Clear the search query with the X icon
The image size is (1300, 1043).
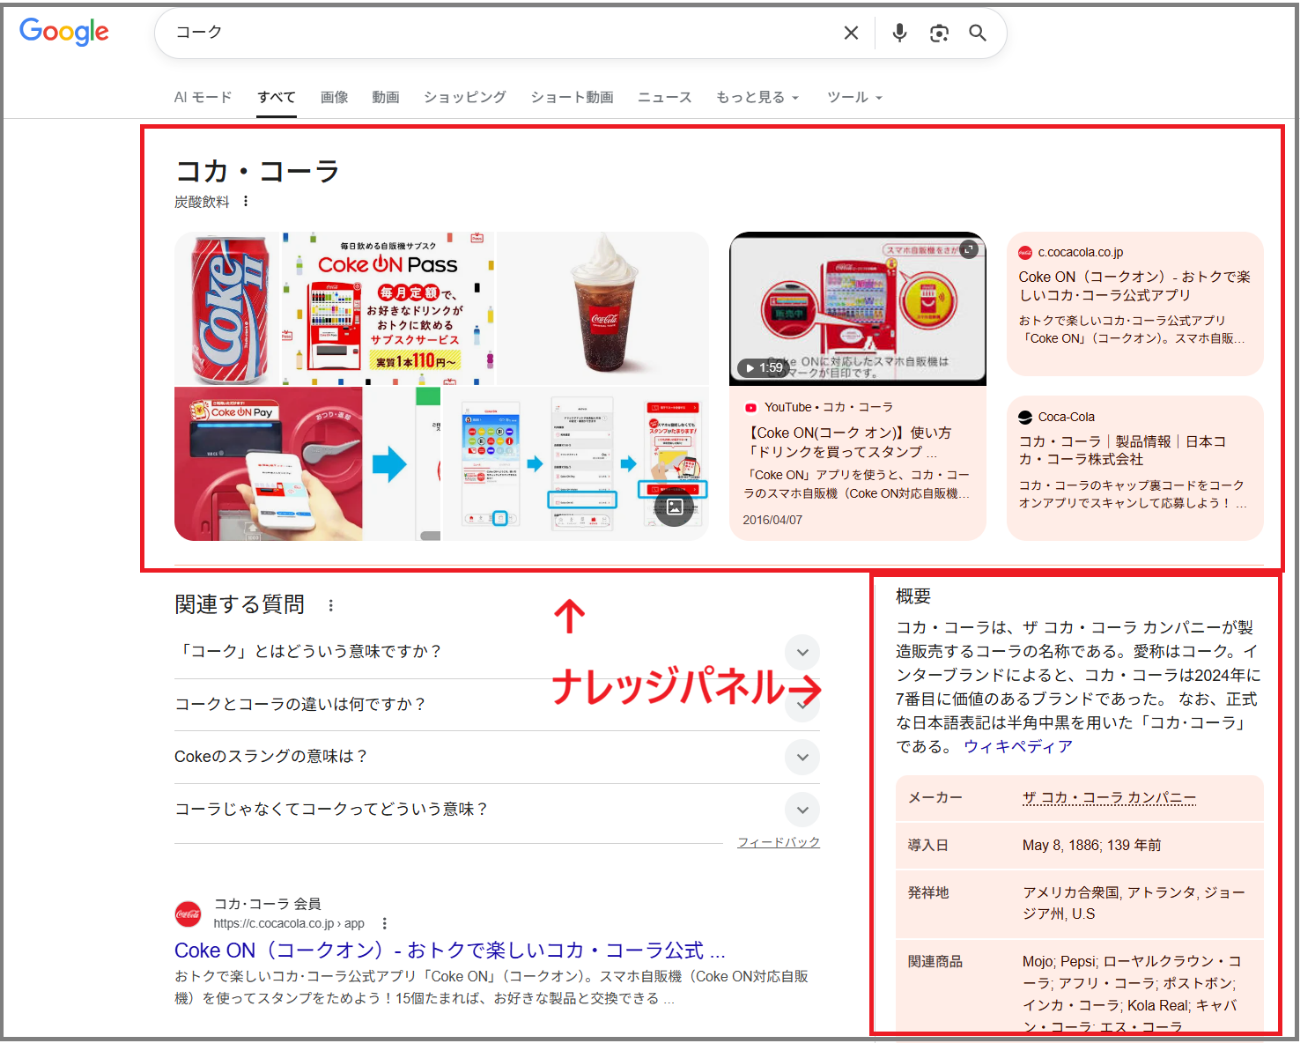[x=850, y=32]
